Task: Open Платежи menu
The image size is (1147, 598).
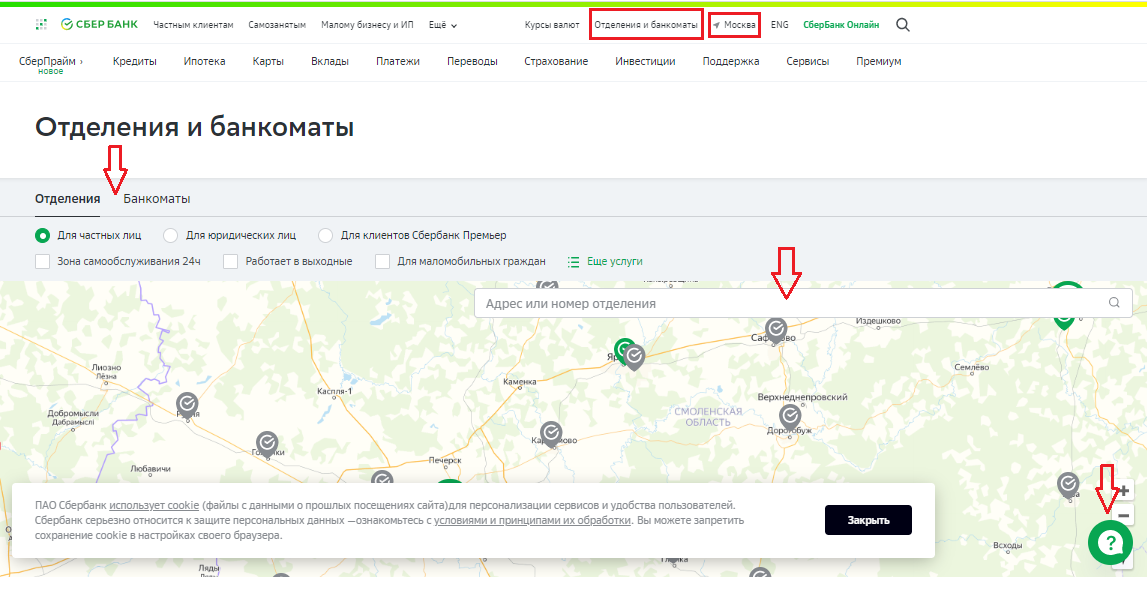Action: 398,61
